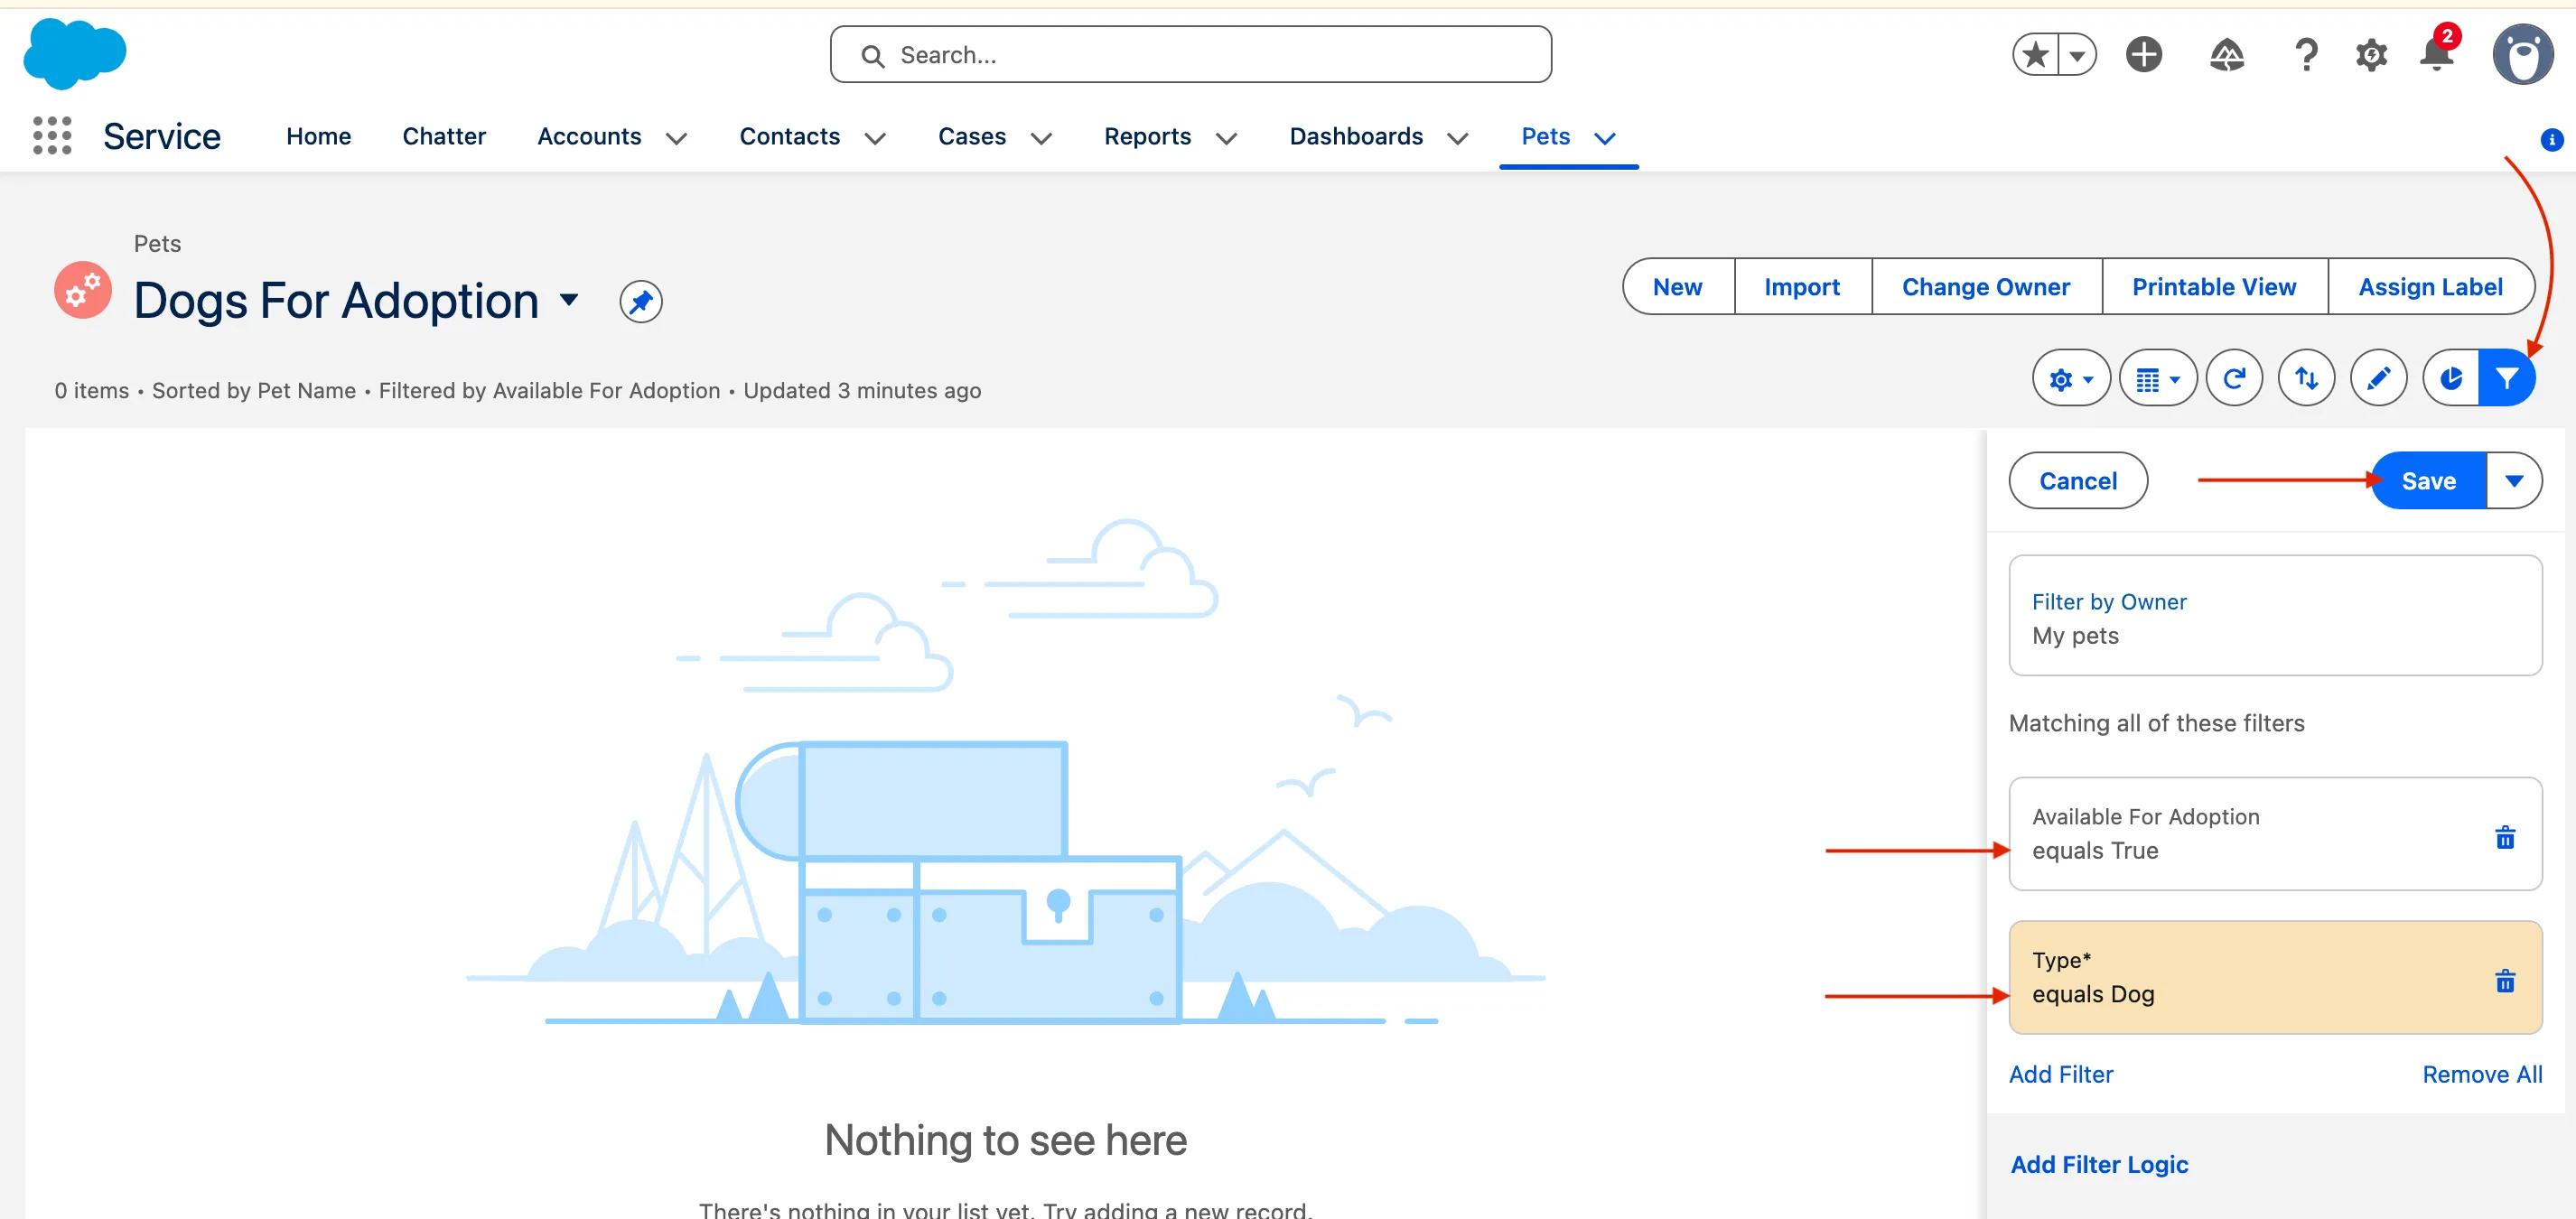Open the setup gear icon
This screenshot has height=1219, width=2576.
pyautogui.click(x=2370, y=54)
